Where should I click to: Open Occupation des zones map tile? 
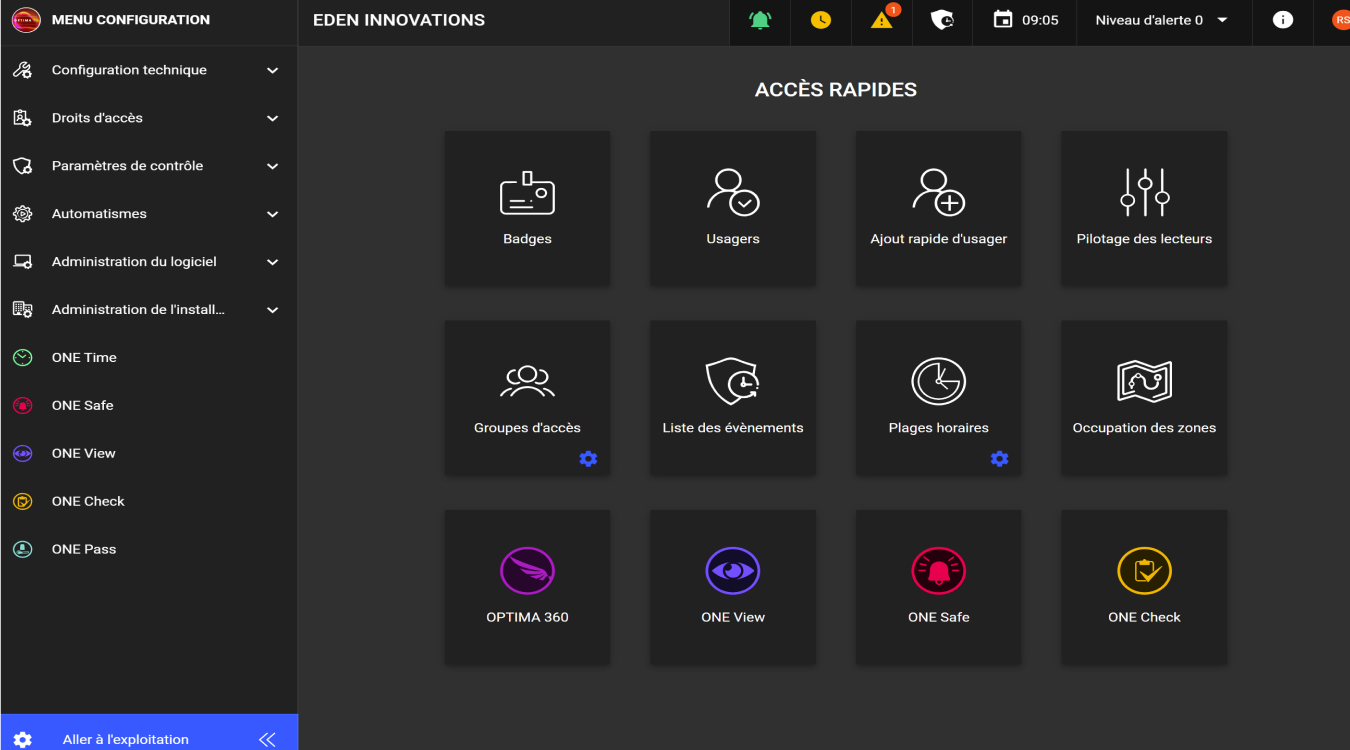click(1144, 397)
